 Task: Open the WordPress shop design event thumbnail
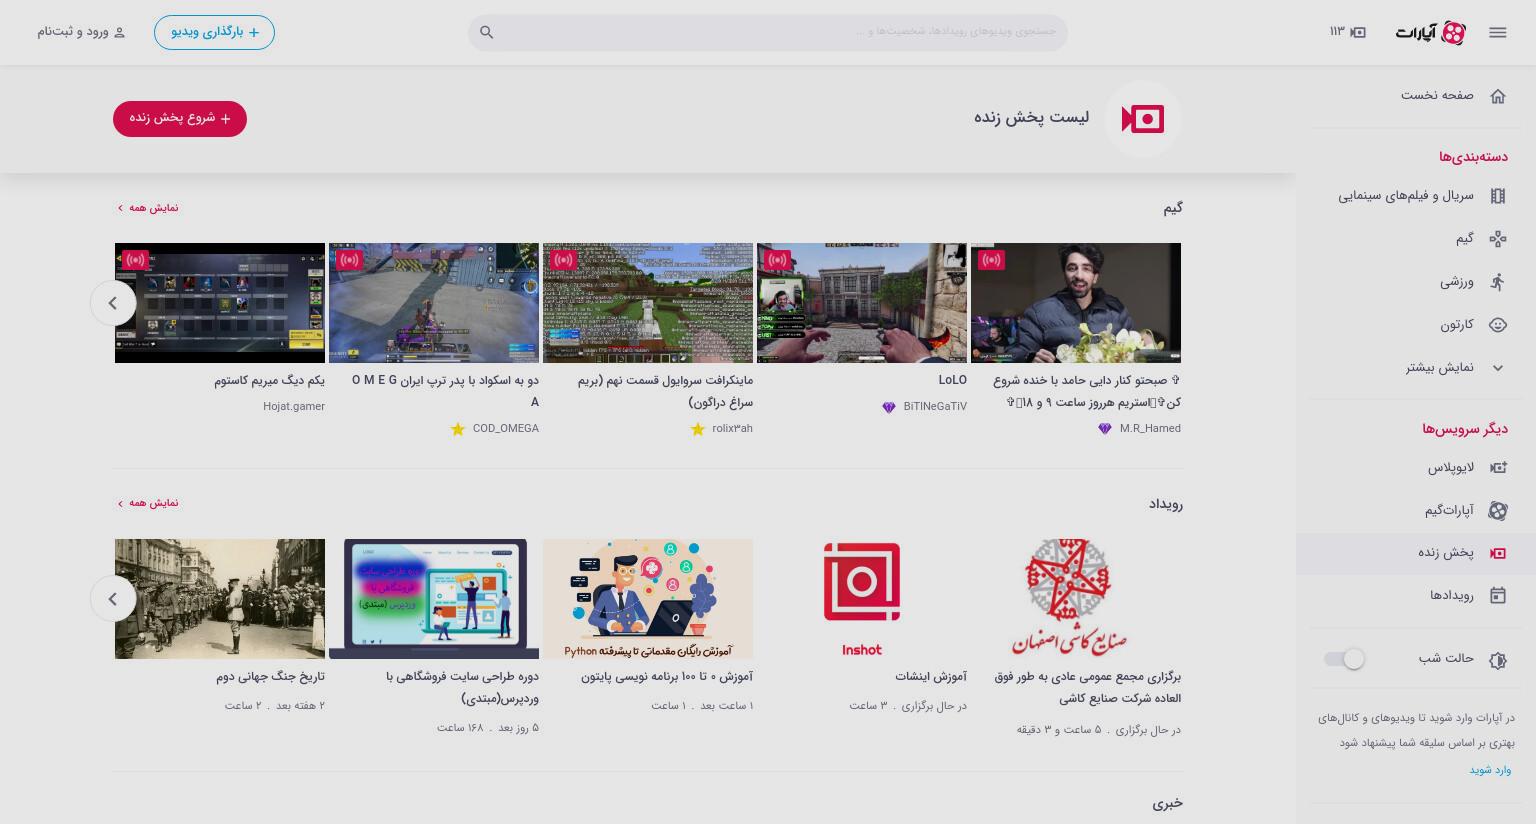tap(434, 599)
